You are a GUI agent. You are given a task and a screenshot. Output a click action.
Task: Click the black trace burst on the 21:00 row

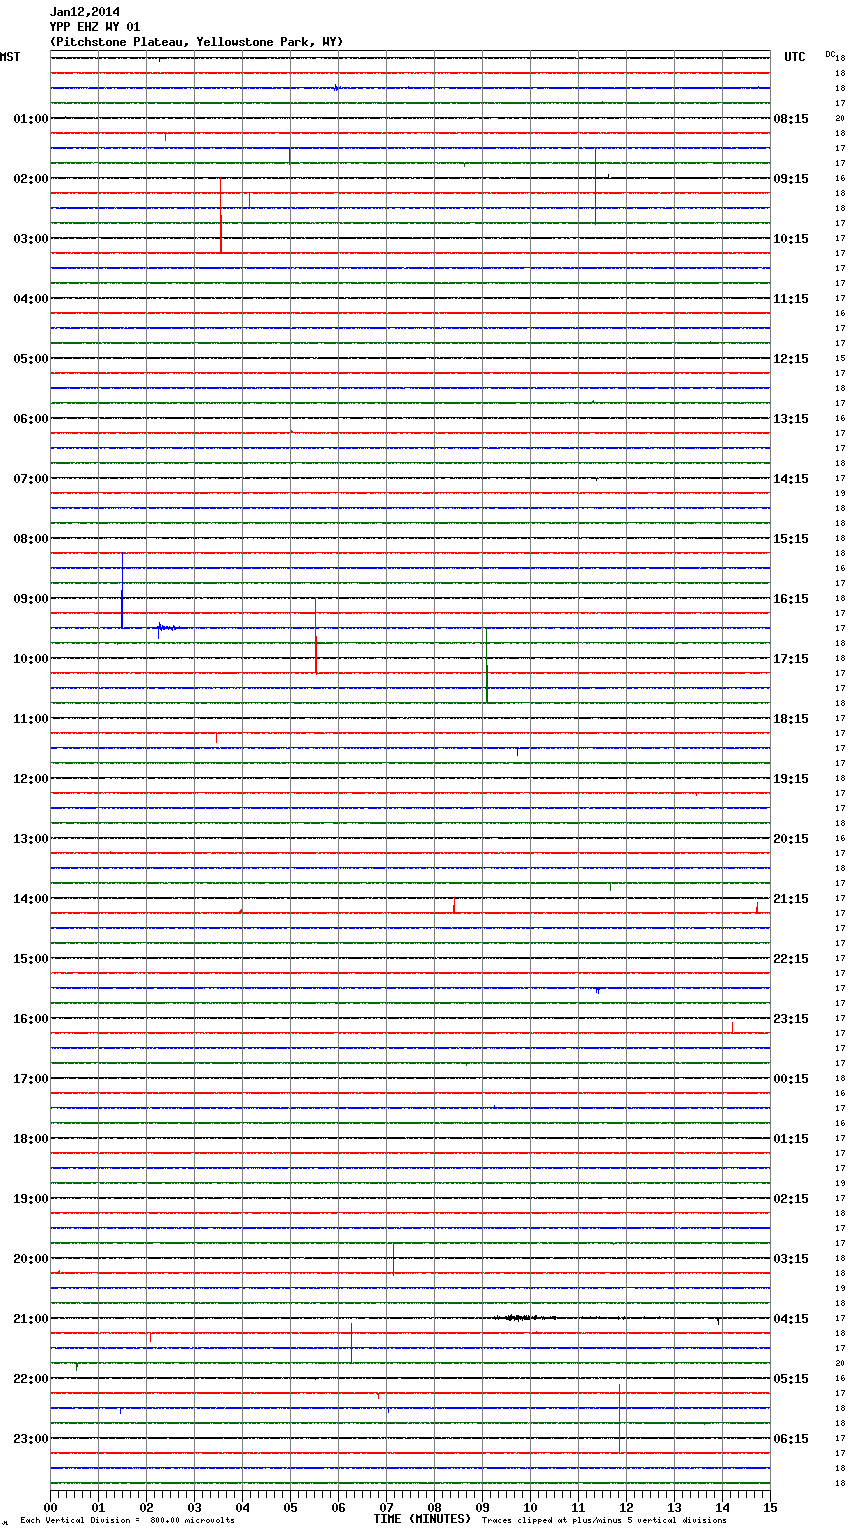click(x=525, y=1318)
